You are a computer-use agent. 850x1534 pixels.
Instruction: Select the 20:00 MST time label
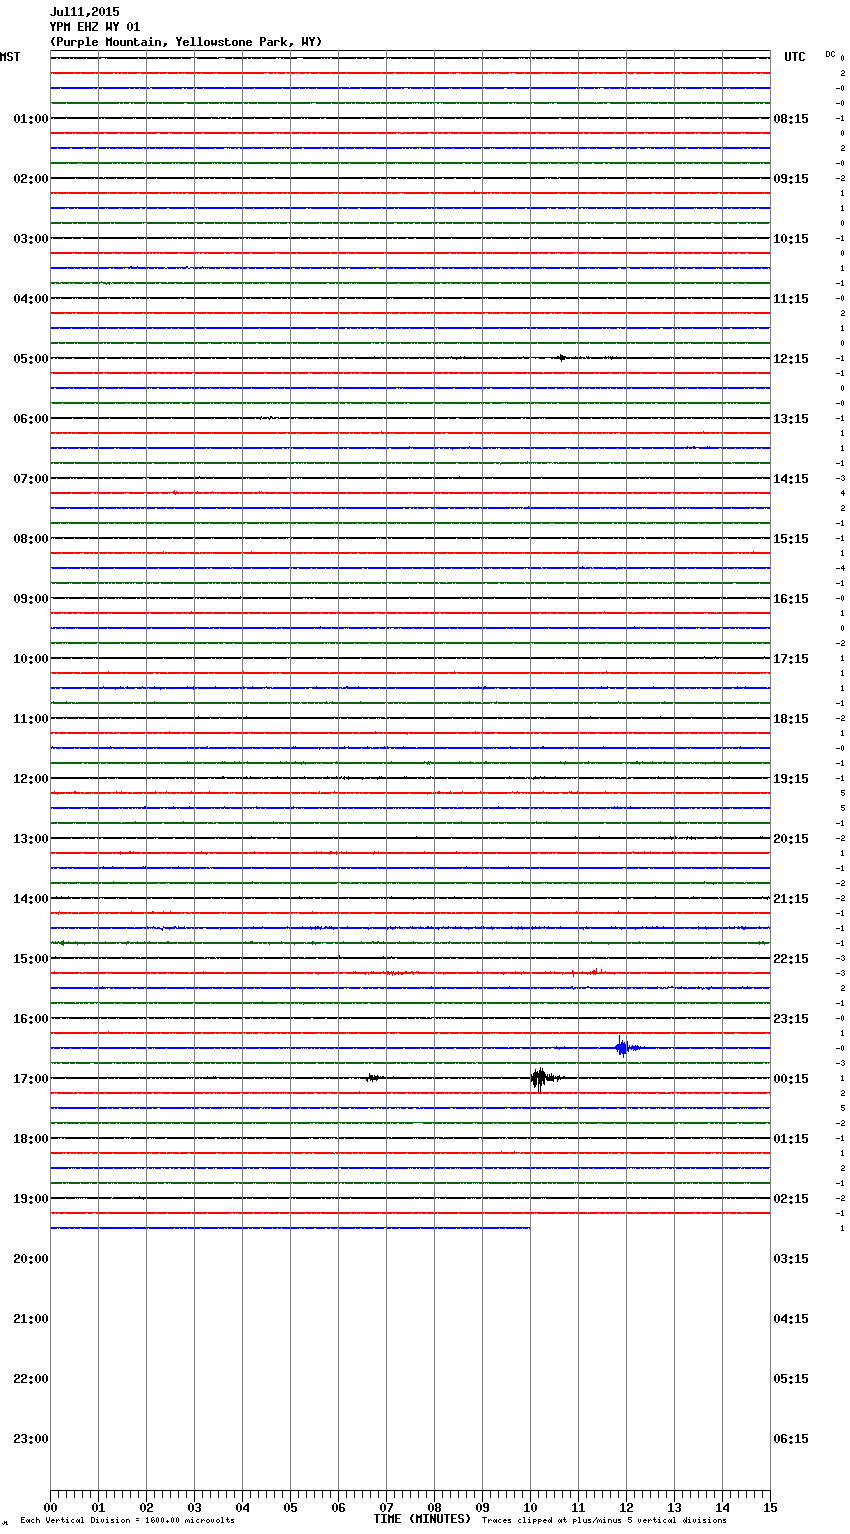31,1259
